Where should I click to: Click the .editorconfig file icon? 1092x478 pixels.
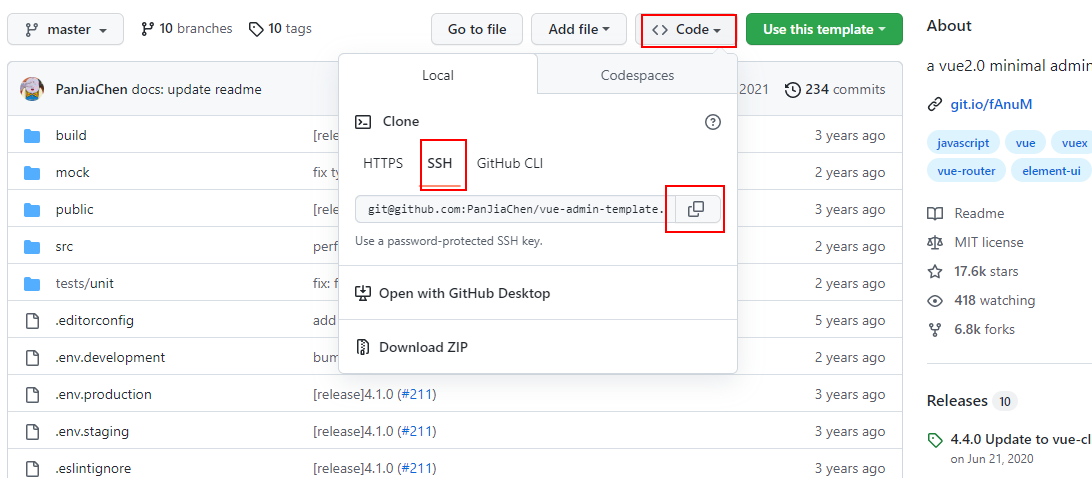click(x=31, y=321)
